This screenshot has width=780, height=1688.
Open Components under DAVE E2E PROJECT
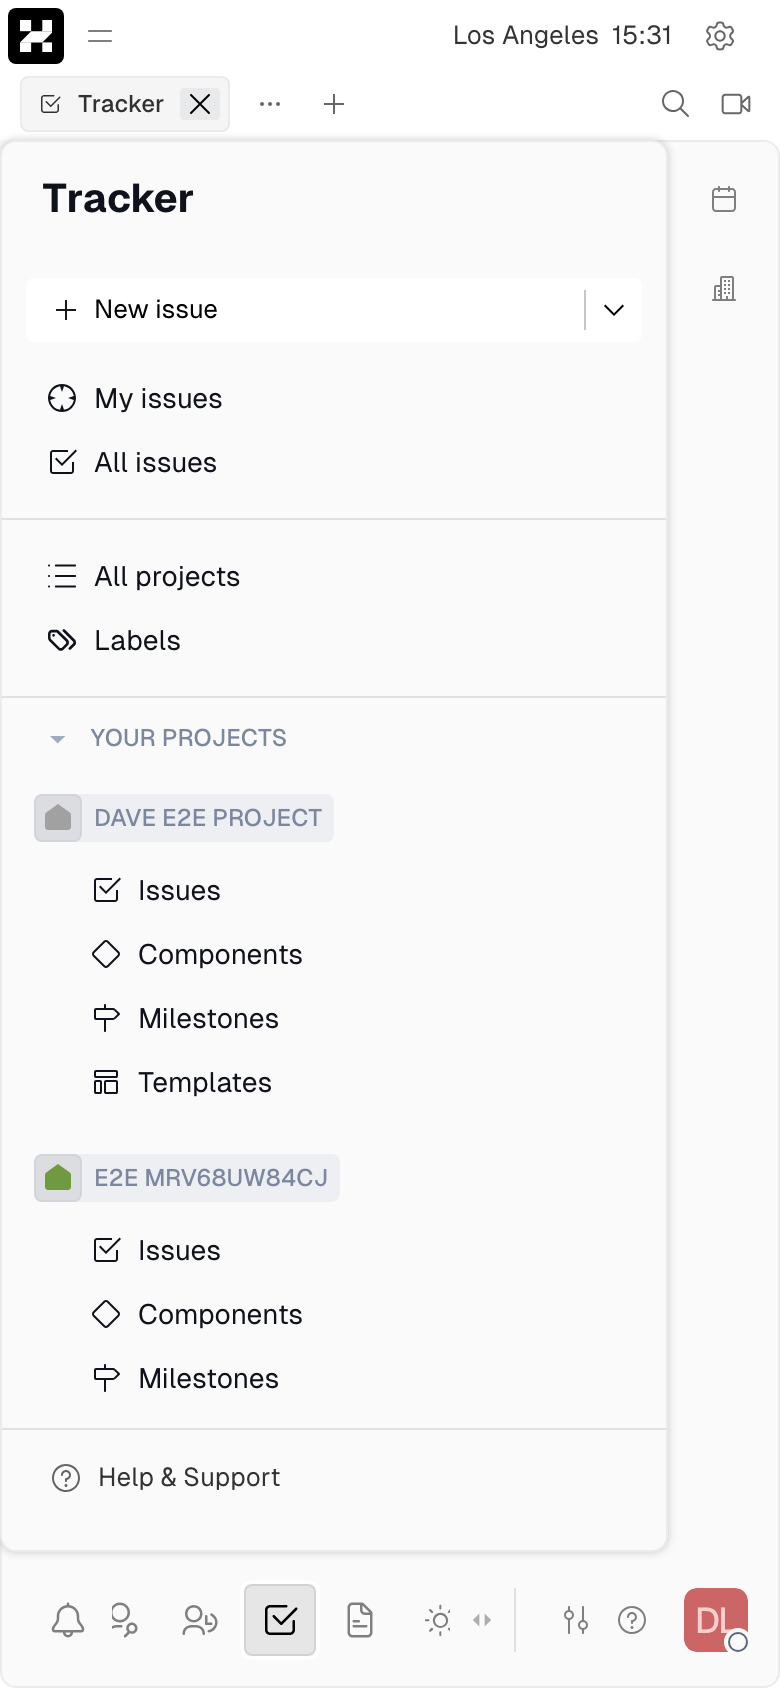tap(334, 955)
